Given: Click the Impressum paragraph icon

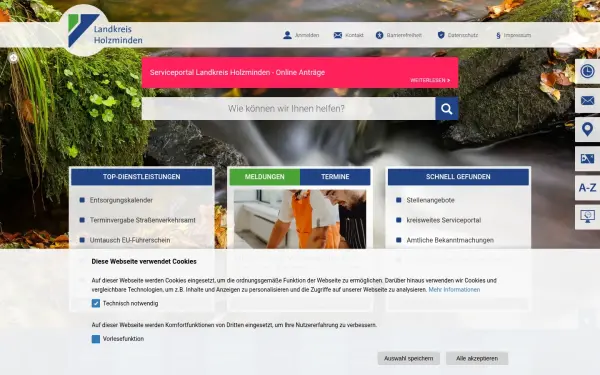Looking at the screenshot, I should [x=498, y=36].
